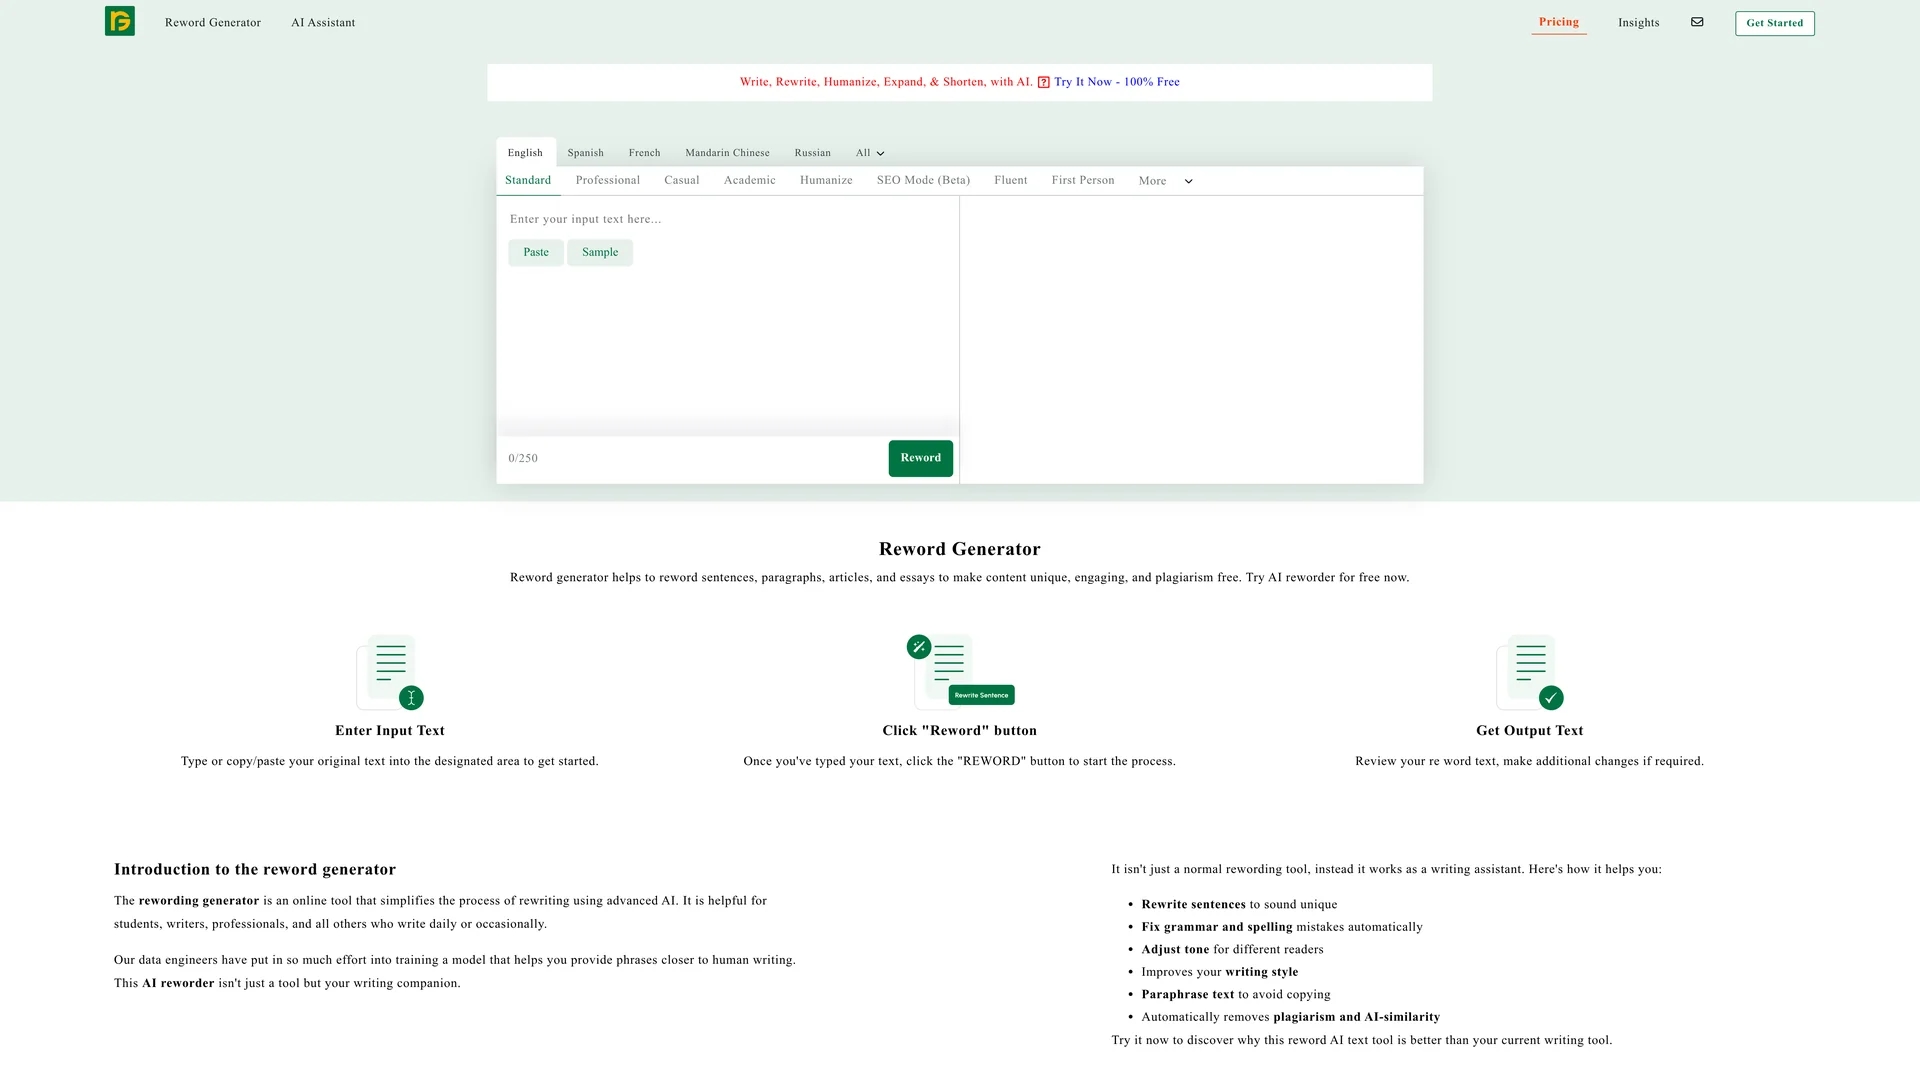Click the Reword Generator main heading
The height and width of the screenshot is (1080, 1920).
[959, 549]
